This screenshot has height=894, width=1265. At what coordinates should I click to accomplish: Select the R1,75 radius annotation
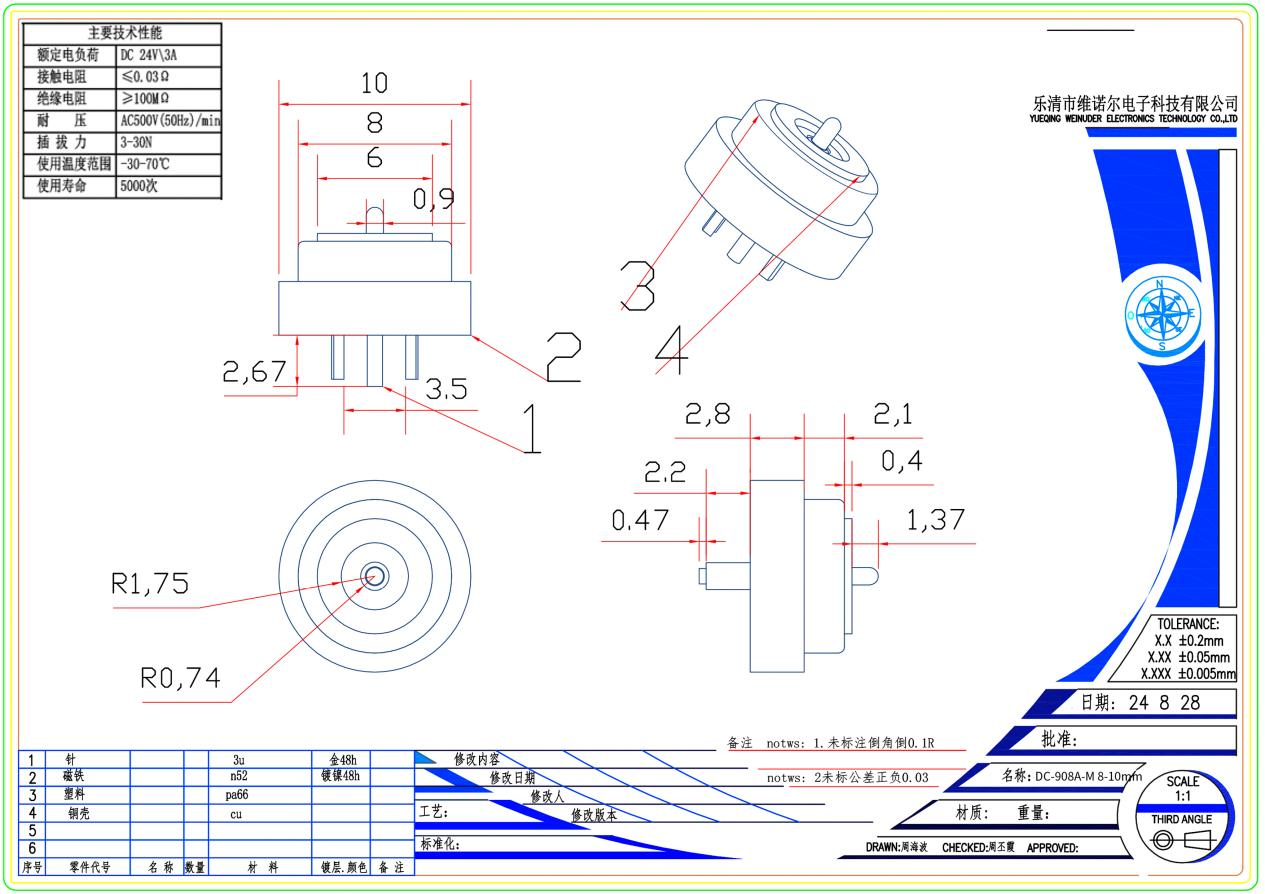(x=150, y=586)
